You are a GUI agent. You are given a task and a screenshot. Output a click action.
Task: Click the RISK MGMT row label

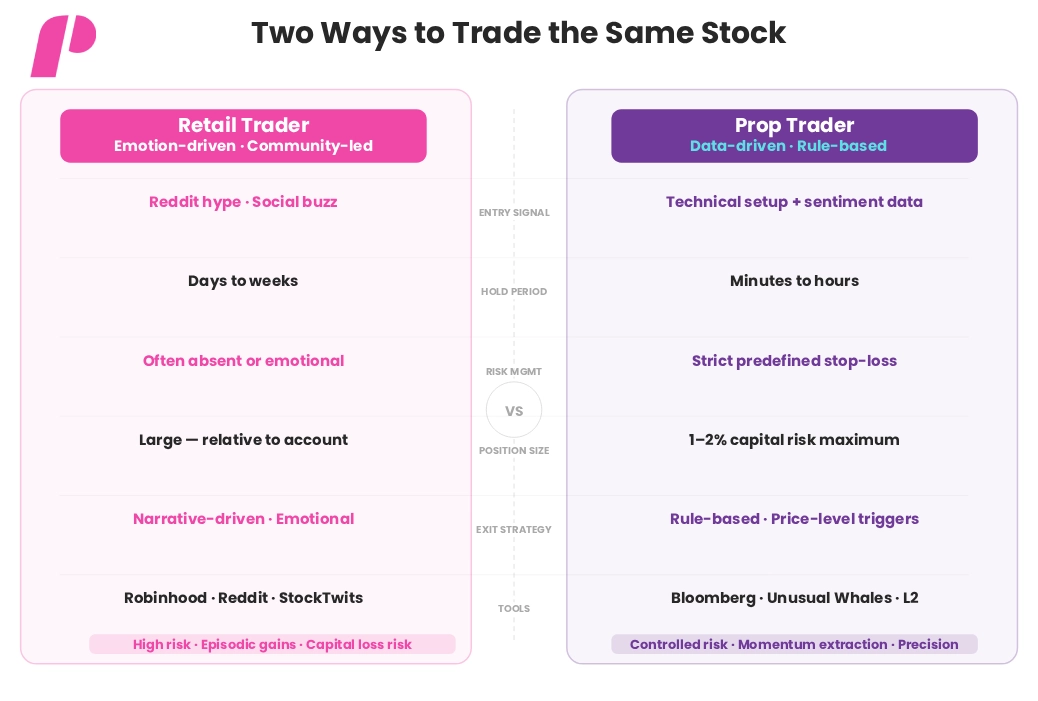[514, 371]
